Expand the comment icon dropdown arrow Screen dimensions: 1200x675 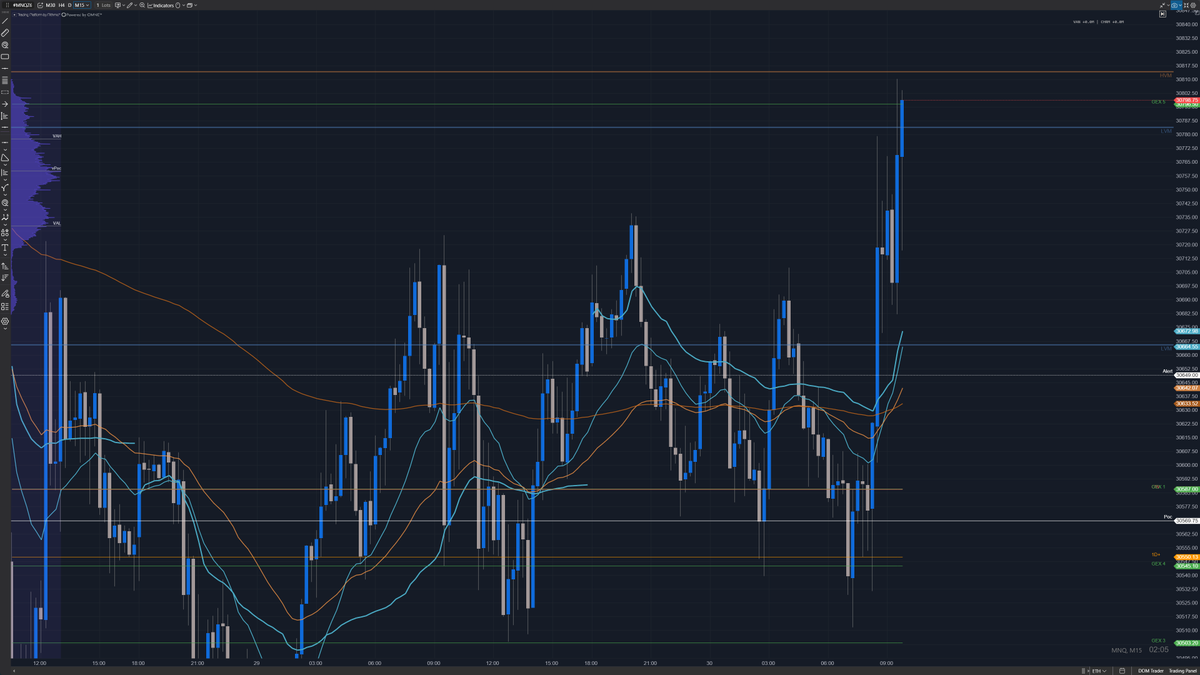click(123, 5)
